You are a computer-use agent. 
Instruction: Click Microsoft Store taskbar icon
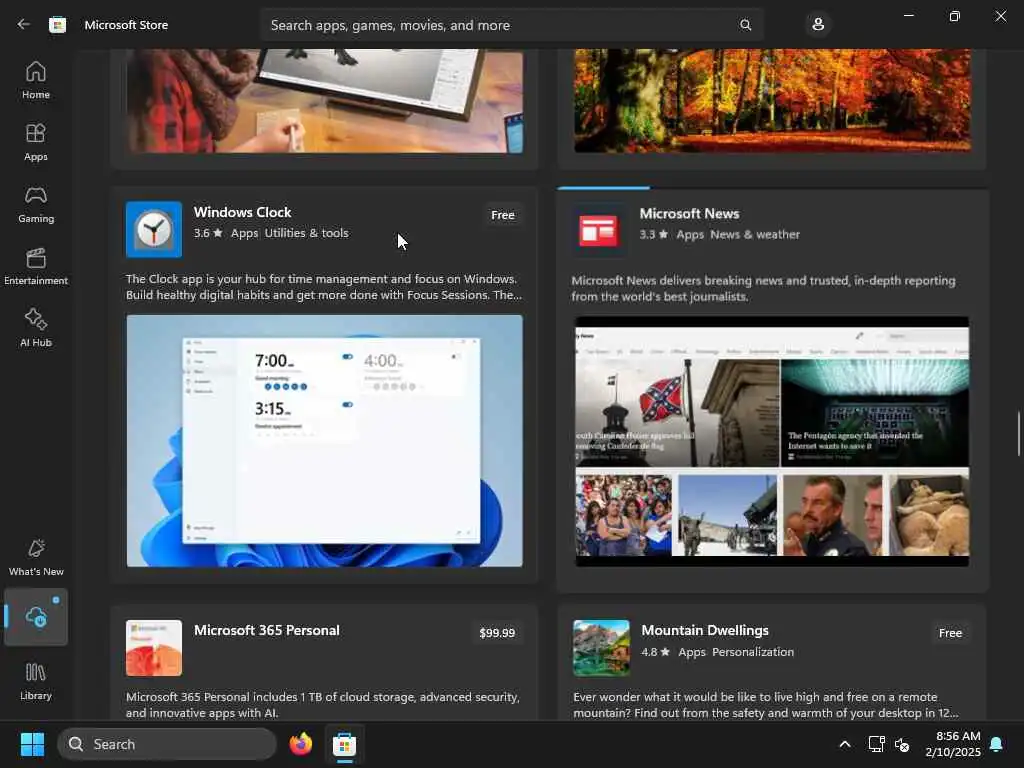pos(344,744)
